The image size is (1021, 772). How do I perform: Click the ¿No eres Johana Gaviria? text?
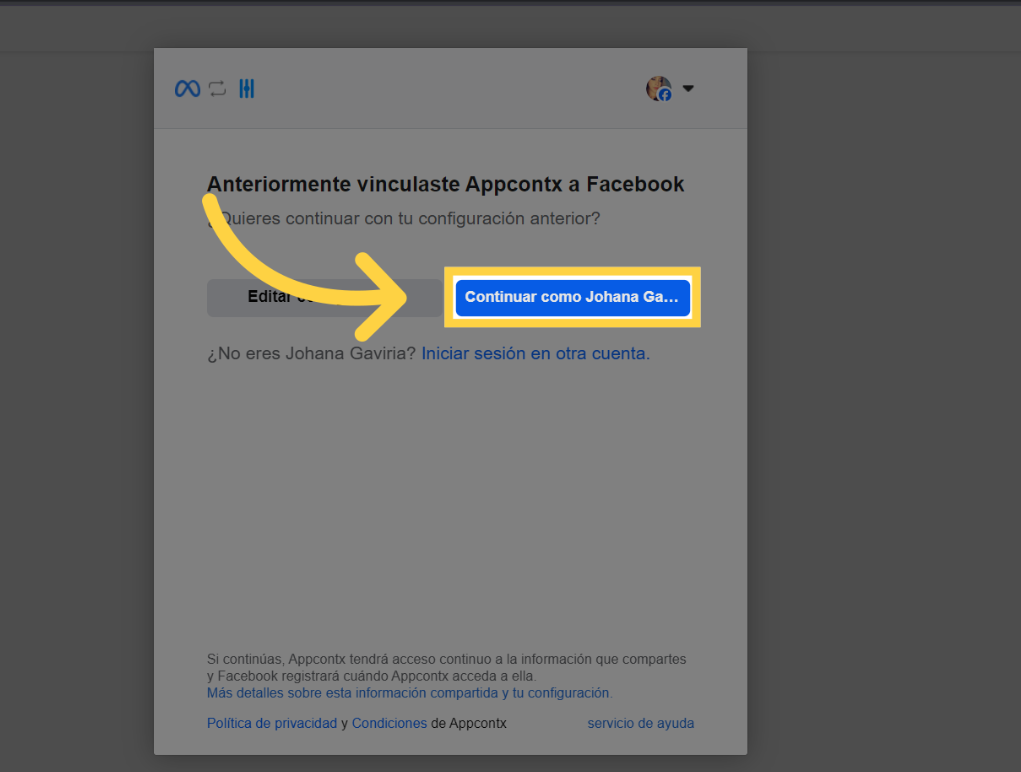tap(311, 353)
